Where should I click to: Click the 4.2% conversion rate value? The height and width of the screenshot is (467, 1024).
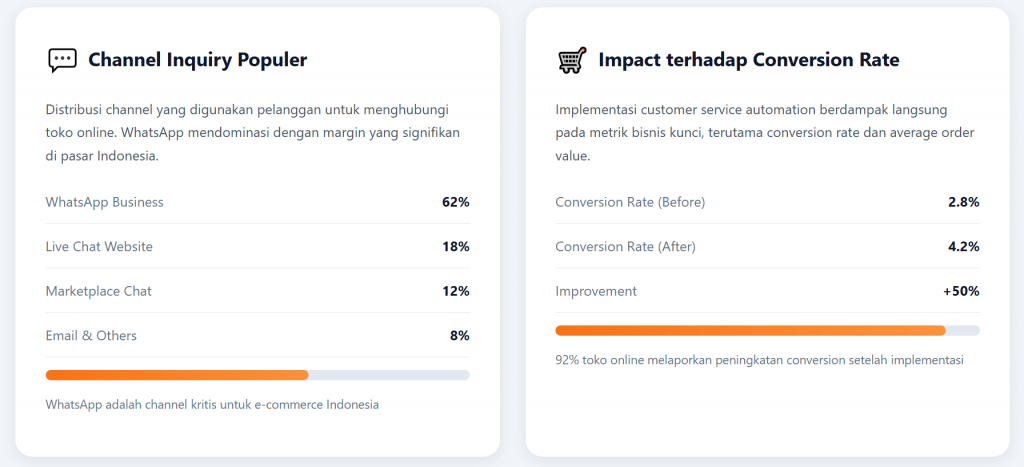(963, 246)
